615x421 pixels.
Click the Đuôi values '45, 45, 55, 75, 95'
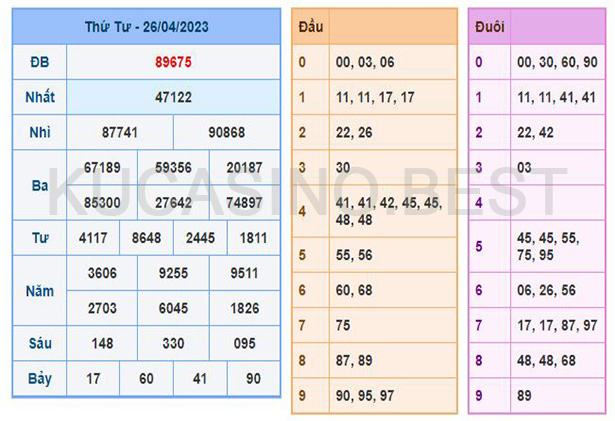click(x=548, y=246)
